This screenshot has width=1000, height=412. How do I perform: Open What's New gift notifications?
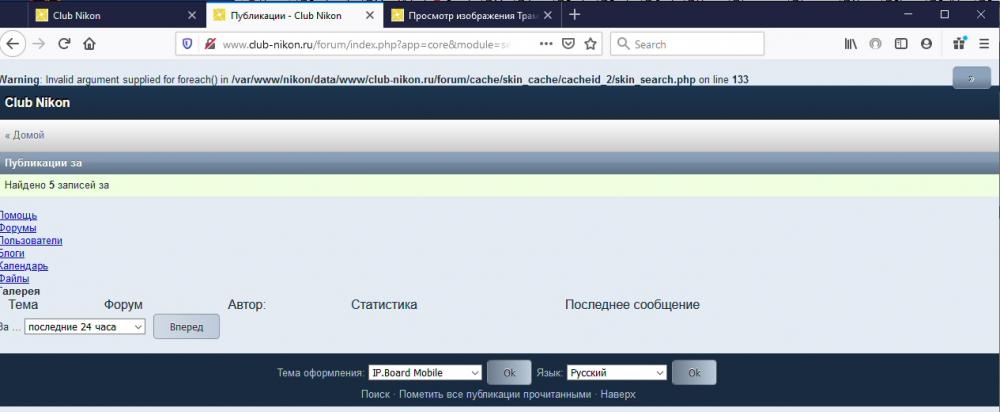pos(959,44)
